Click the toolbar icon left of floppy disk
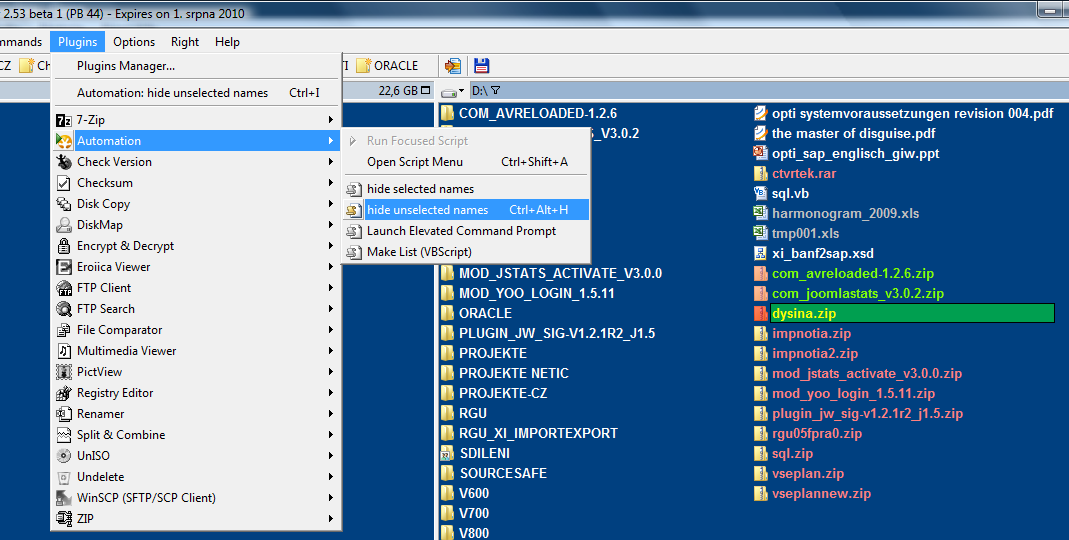The width and height of the screenshot is (1069, 540). pyautogui.click(x=453, y=65)
